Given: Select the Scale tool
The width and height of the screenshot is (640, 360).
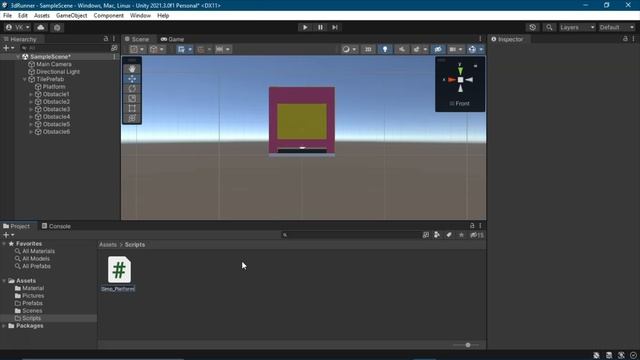Looking at the screenshot, I should 132,98.
